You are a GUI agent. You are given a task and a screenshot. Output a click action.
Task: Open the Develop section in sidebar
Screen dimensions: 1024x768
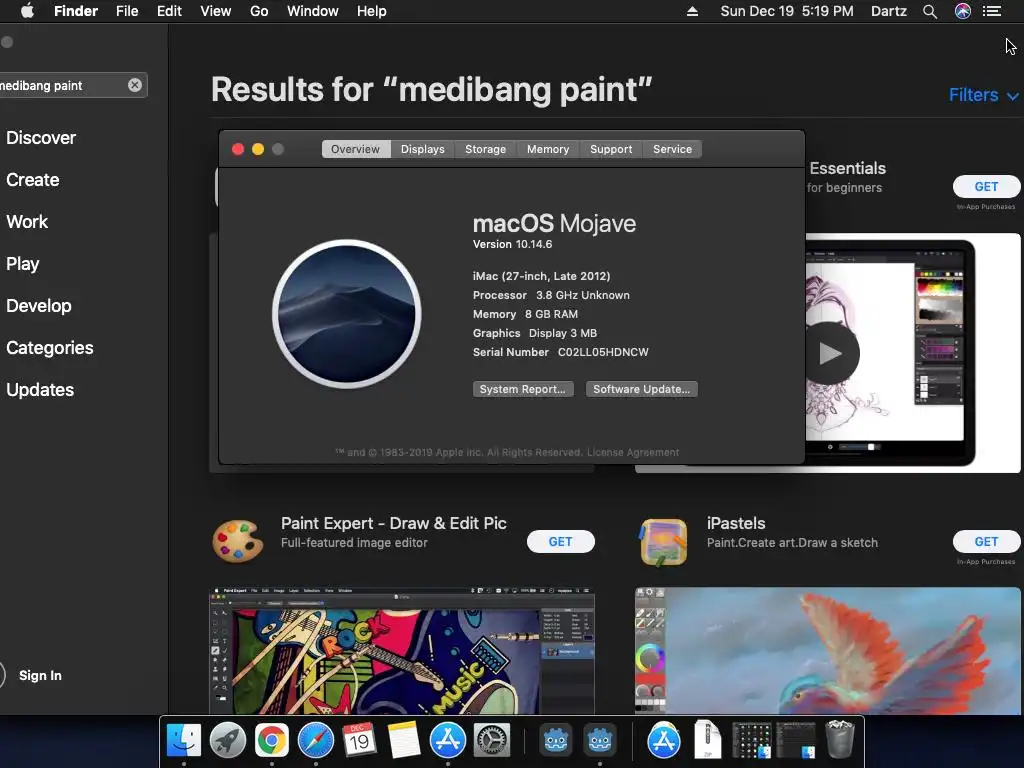click(39, 306)
